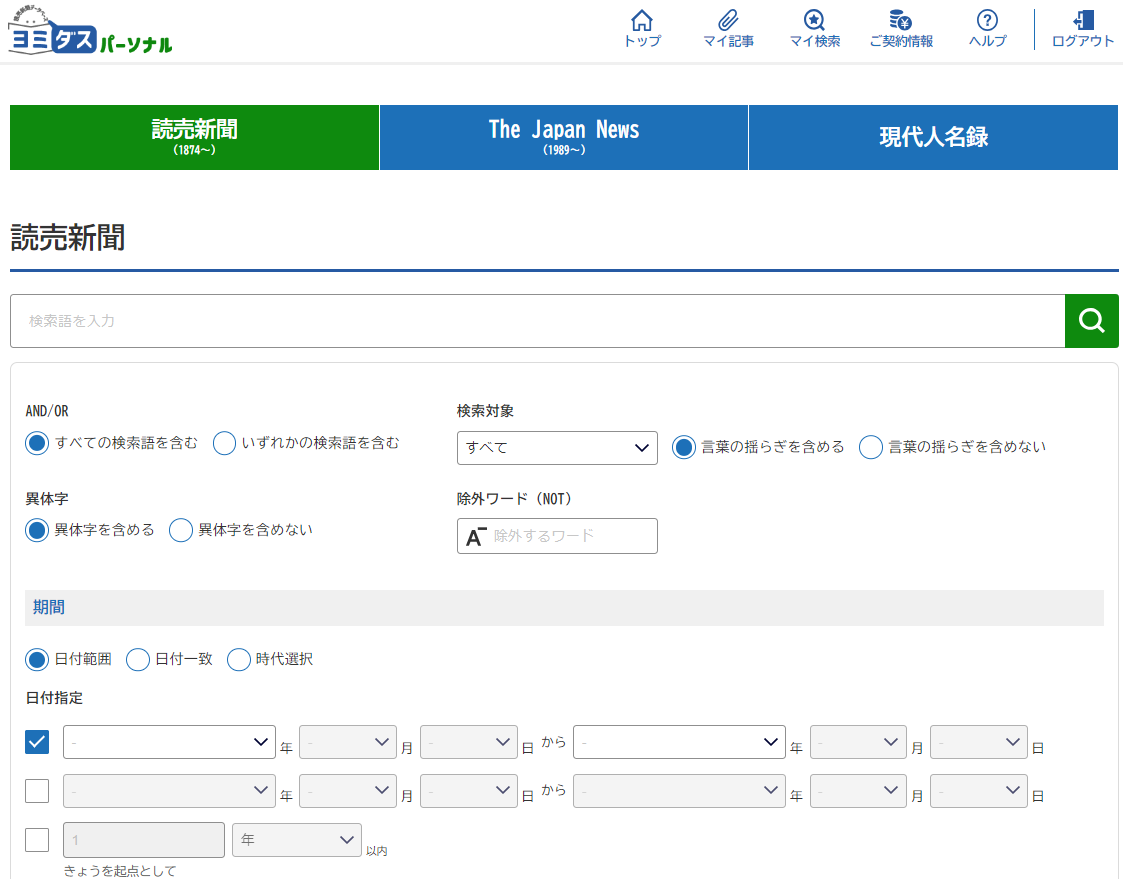Screen dimensions: 1123x879
Task: Select 異体字を含めない radio button
Action: 180,531
